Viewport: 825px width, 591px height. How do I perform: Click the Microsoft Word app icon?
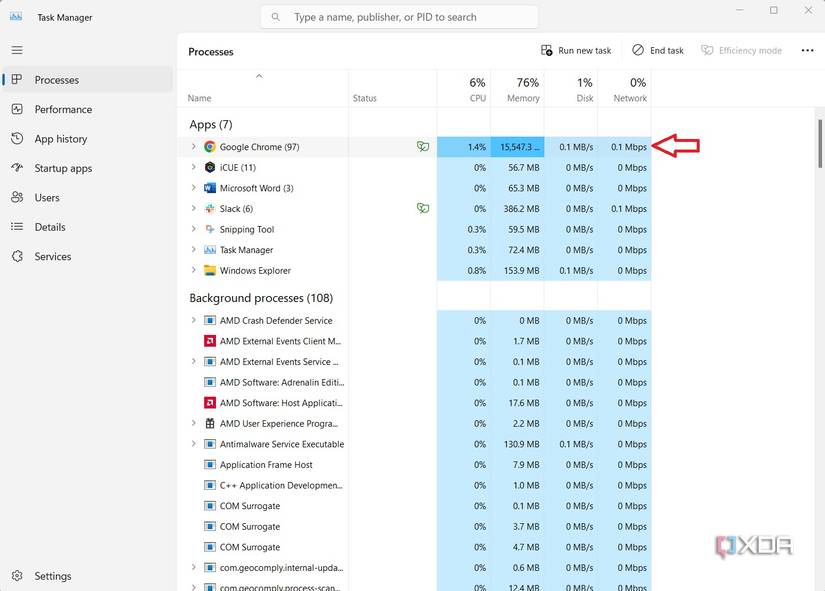209,188
